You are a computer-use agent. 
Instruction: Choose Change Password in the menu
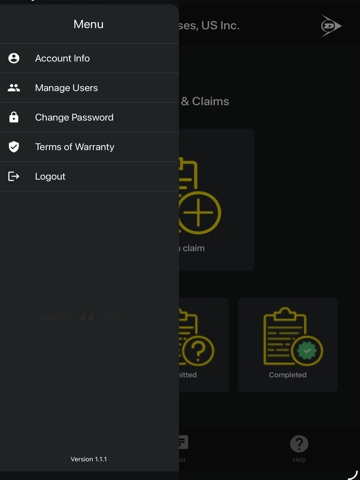[x=89, y=117]
